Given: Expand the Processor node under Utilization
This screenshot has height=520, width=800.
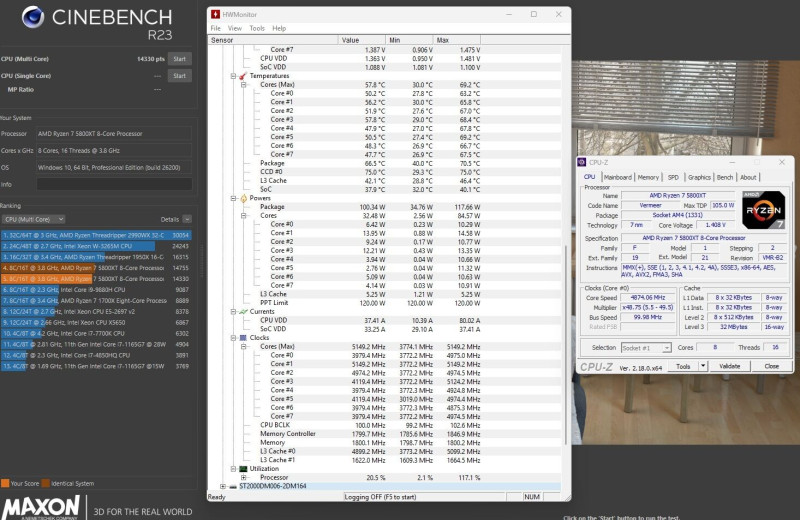Looking at the screenshot, I should 243,478.
